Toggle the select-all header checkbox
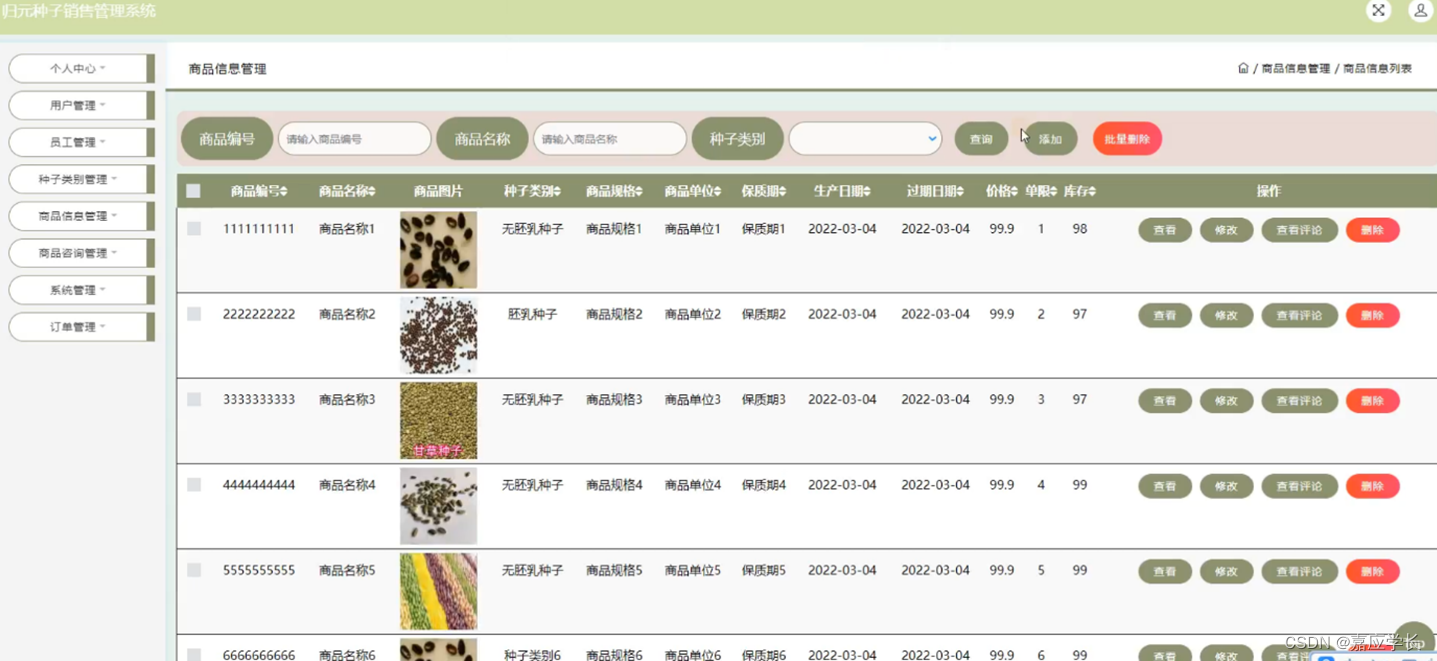Image resolution: width=1437 pixels, height=661 pixels. 194,191
